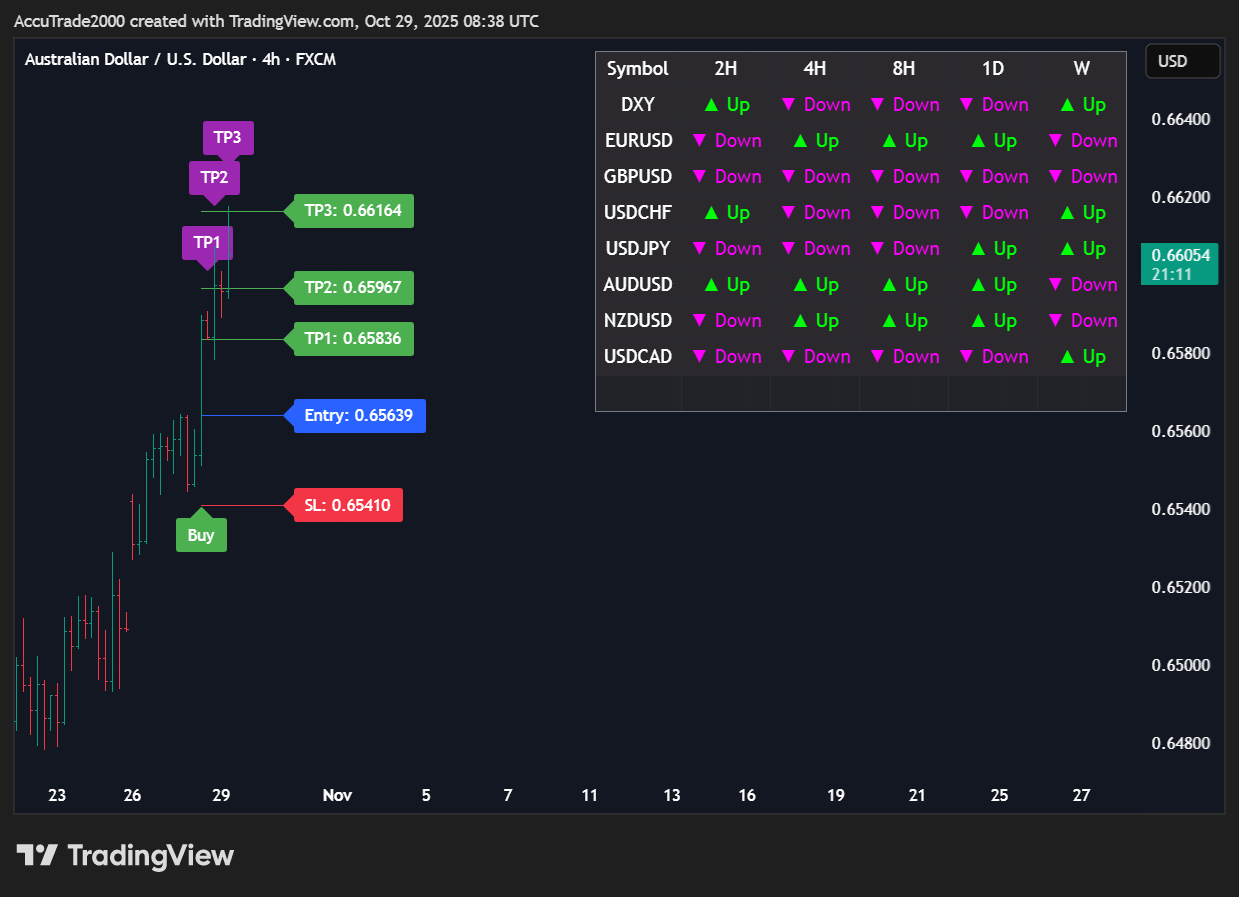Click the TP1: 0.65836 target label
This screenshot has width=1239, height=897.
pyautogui.click(x=353, y=339)
